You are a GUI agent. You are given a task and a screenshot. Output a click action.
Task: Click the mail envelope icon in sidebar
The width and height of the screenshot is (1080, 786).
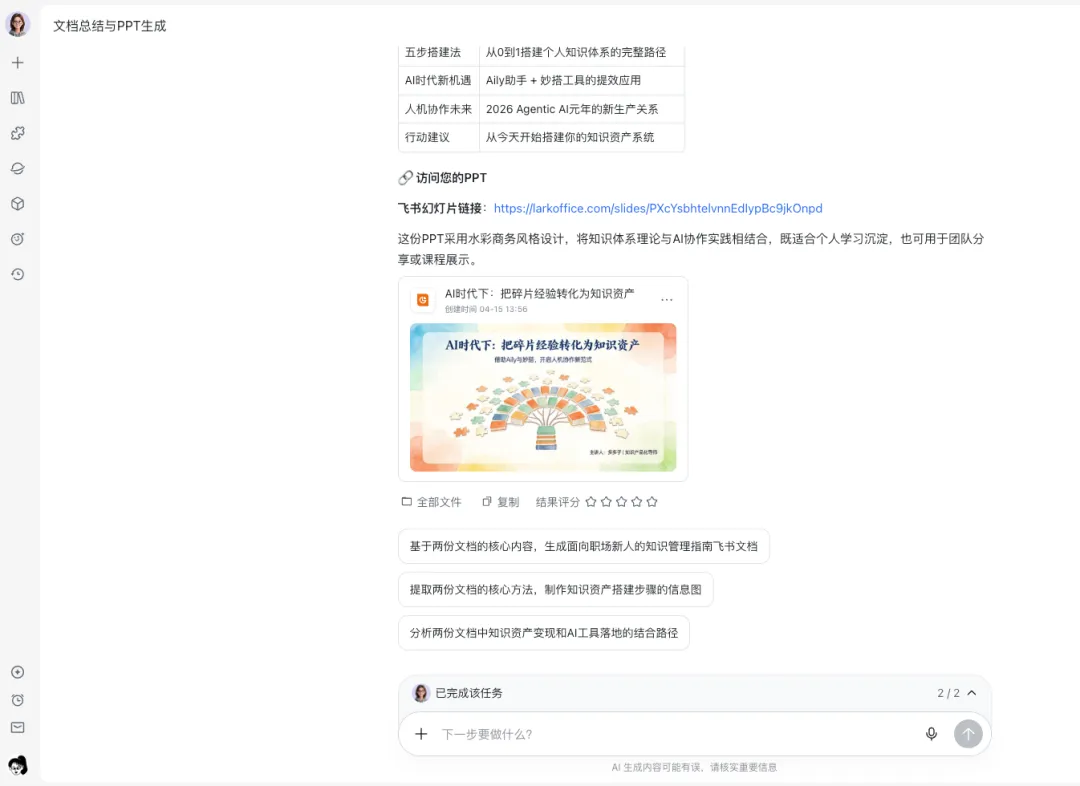click(18, 727)
